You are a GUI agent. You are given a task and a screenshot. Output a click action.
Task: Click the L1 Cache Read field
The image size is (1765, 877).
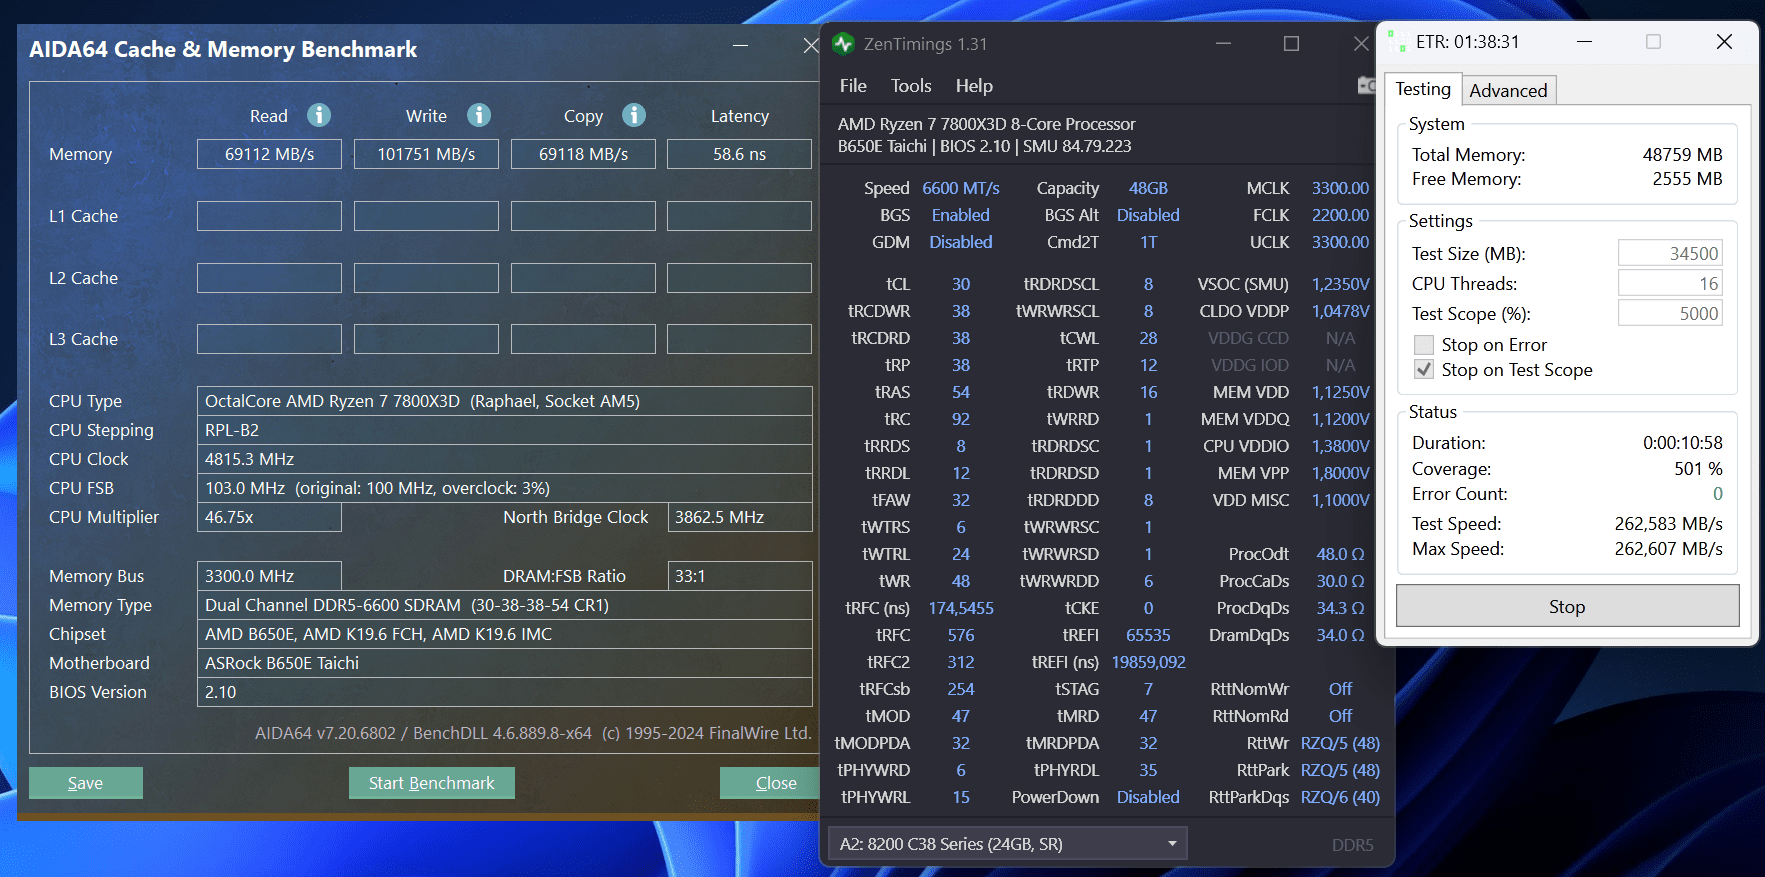pos(269,216)
